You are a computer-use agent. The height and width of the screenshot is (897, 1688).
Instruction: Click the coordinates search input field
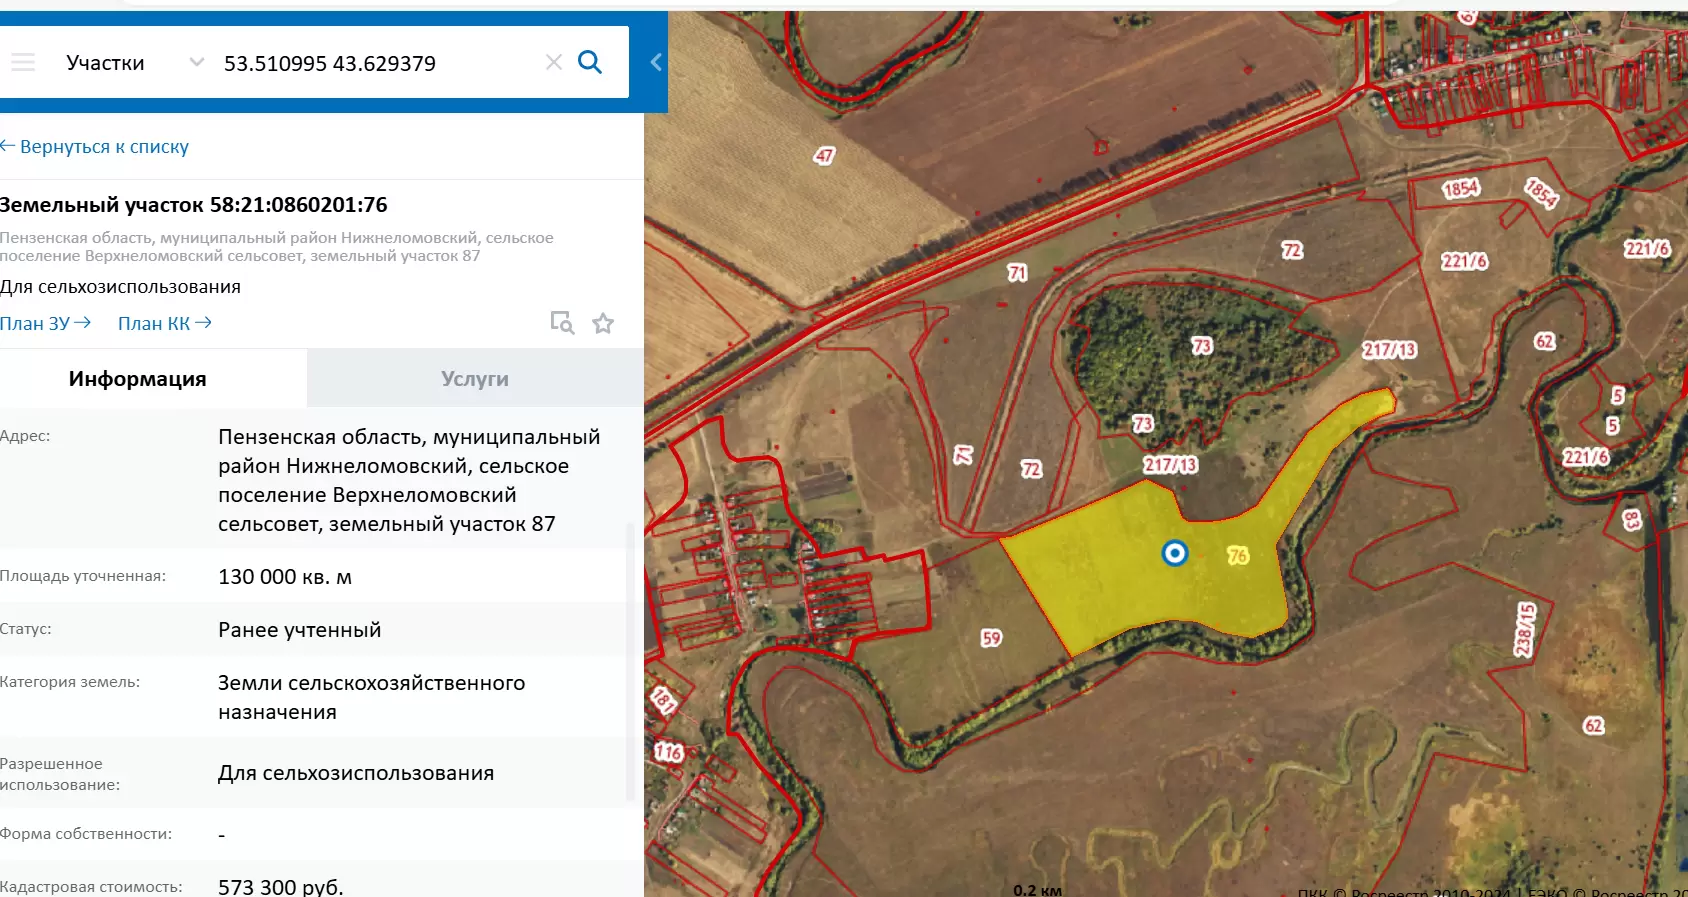coord(375,63)
